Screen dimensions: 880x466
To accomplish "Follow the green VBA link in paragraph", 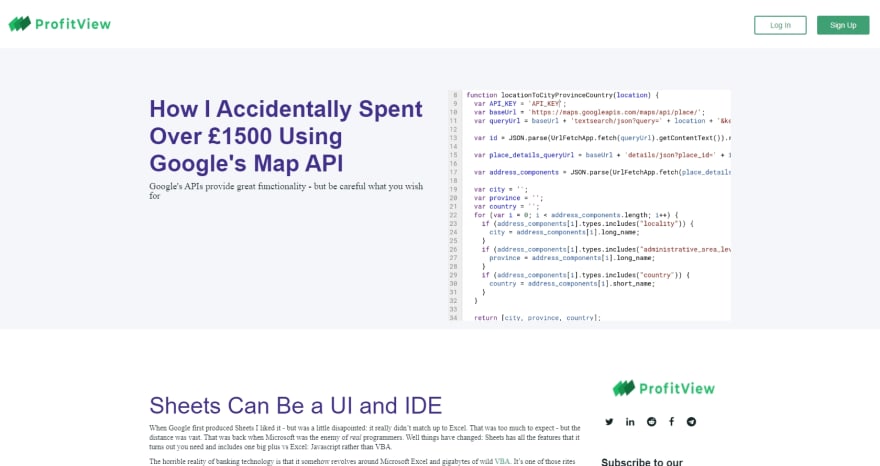I will (502, 462).
